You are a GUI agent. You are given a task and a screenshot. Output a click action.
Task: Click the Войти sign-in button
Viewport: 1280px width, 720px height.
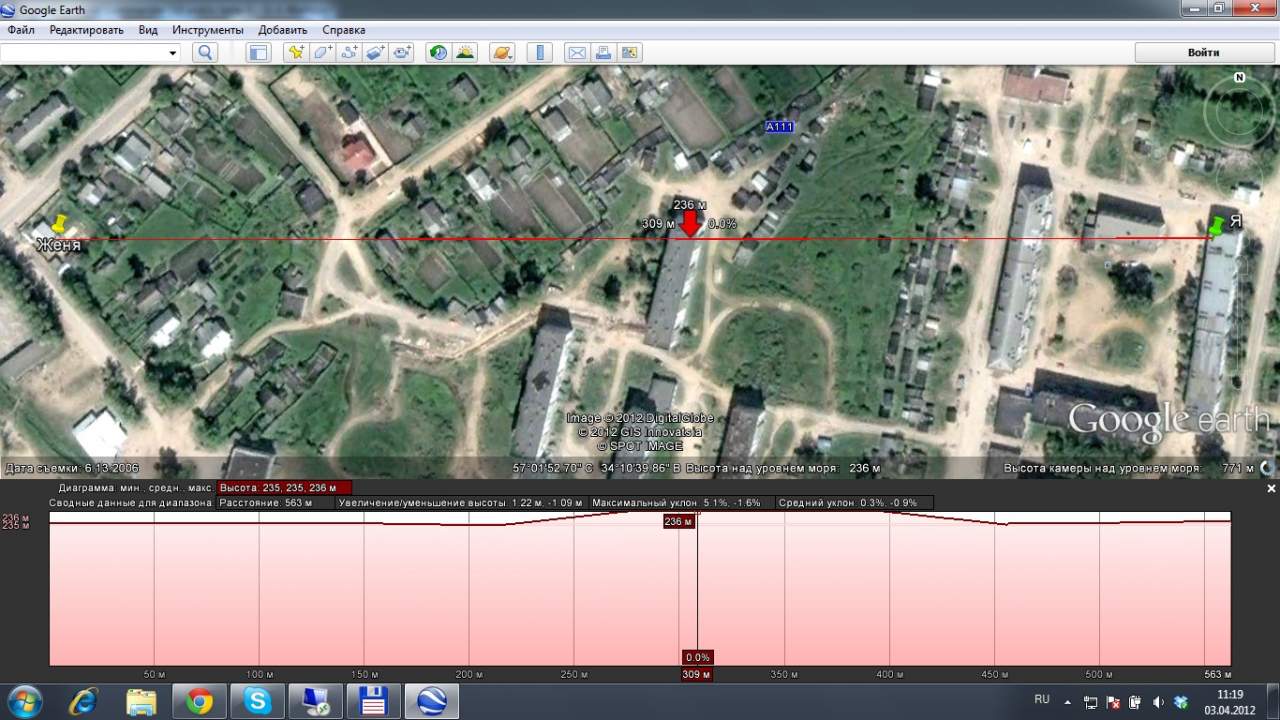pyautogui.click(x=1204, y=53)
